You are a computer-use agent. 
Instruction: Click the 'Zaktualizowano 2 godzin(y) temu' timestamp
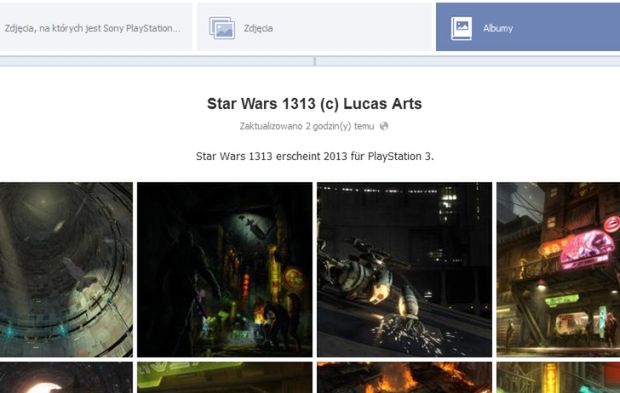307,126
